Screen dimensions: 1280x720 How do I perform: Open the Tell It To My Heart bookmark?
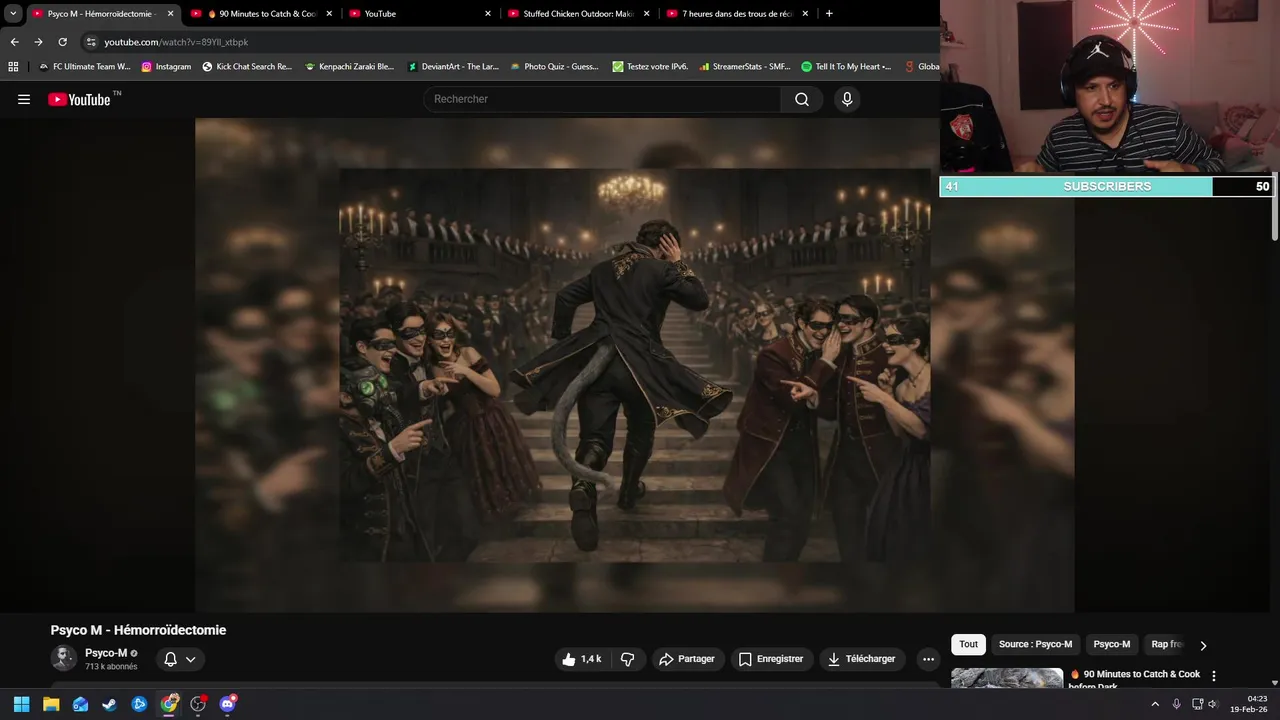coord(847,67)
